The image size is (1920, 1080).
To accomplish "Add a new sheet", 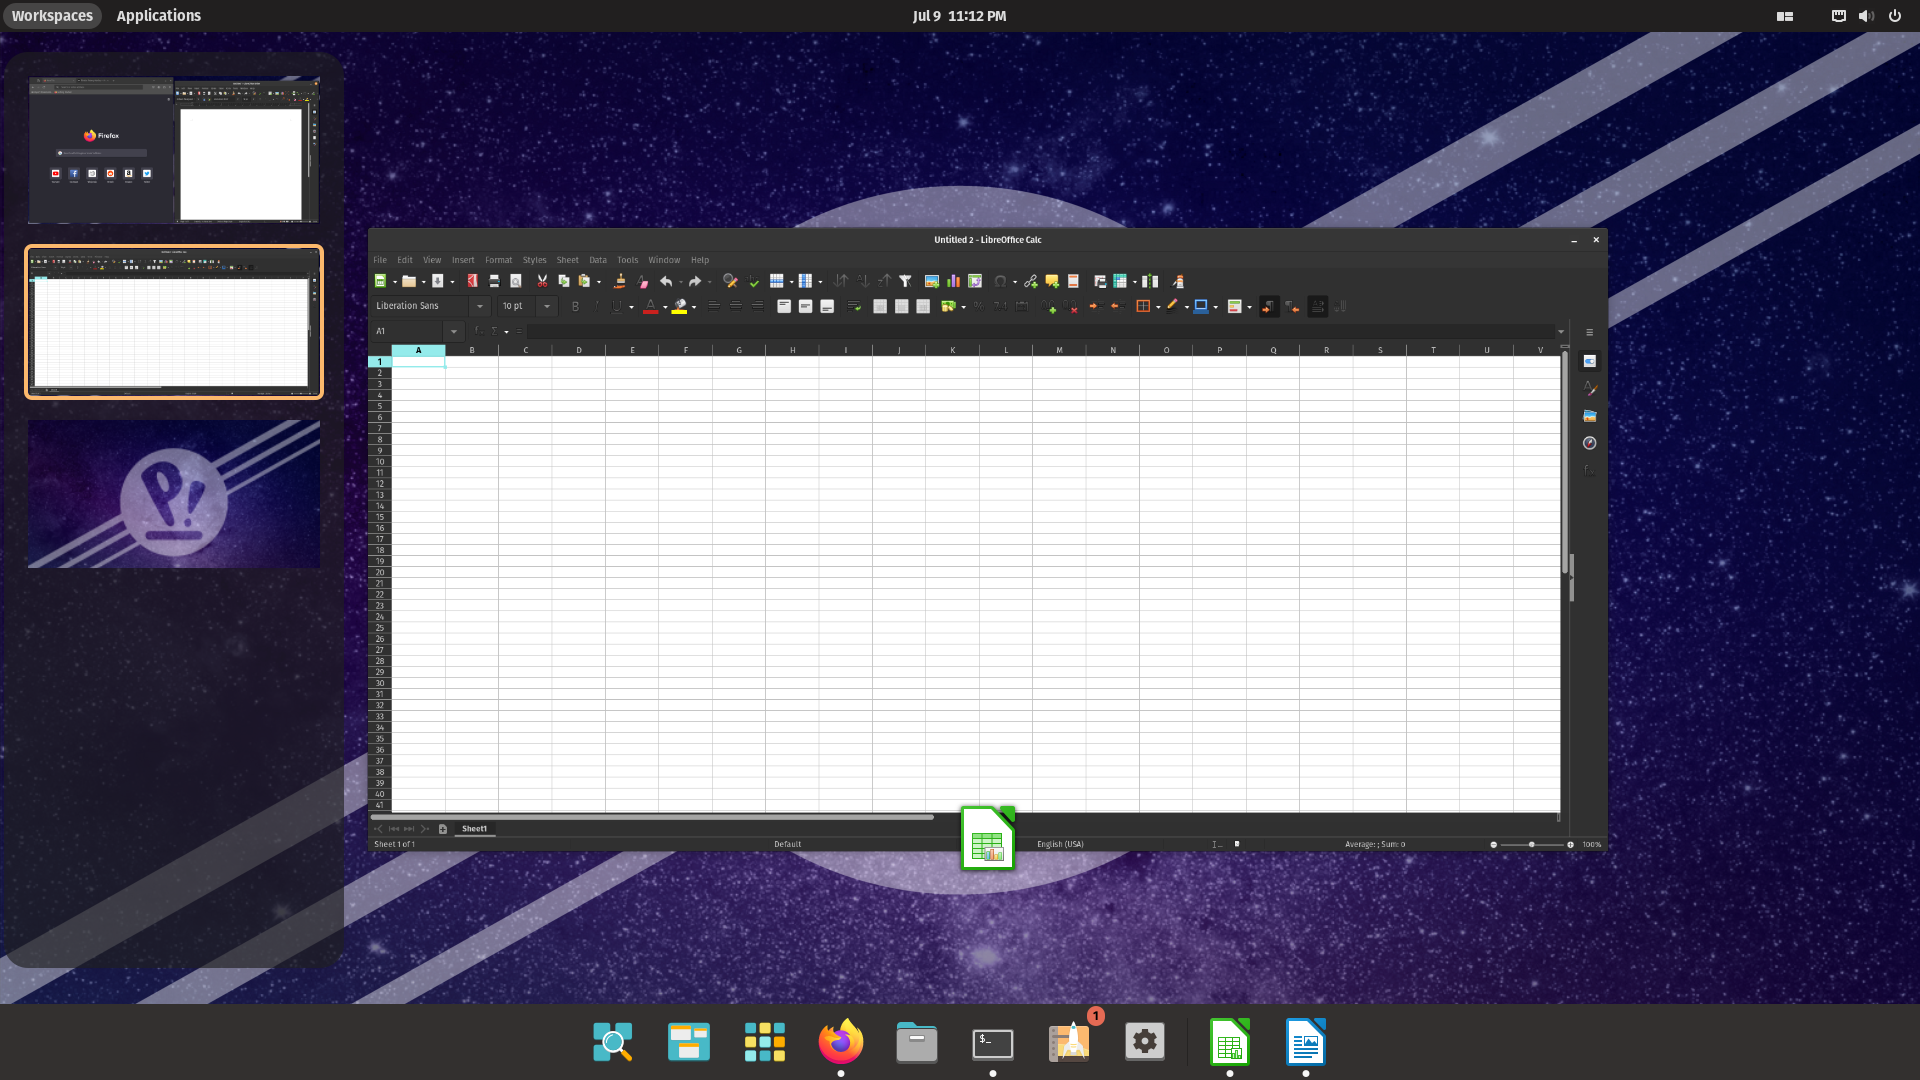I will pos(443,828).
